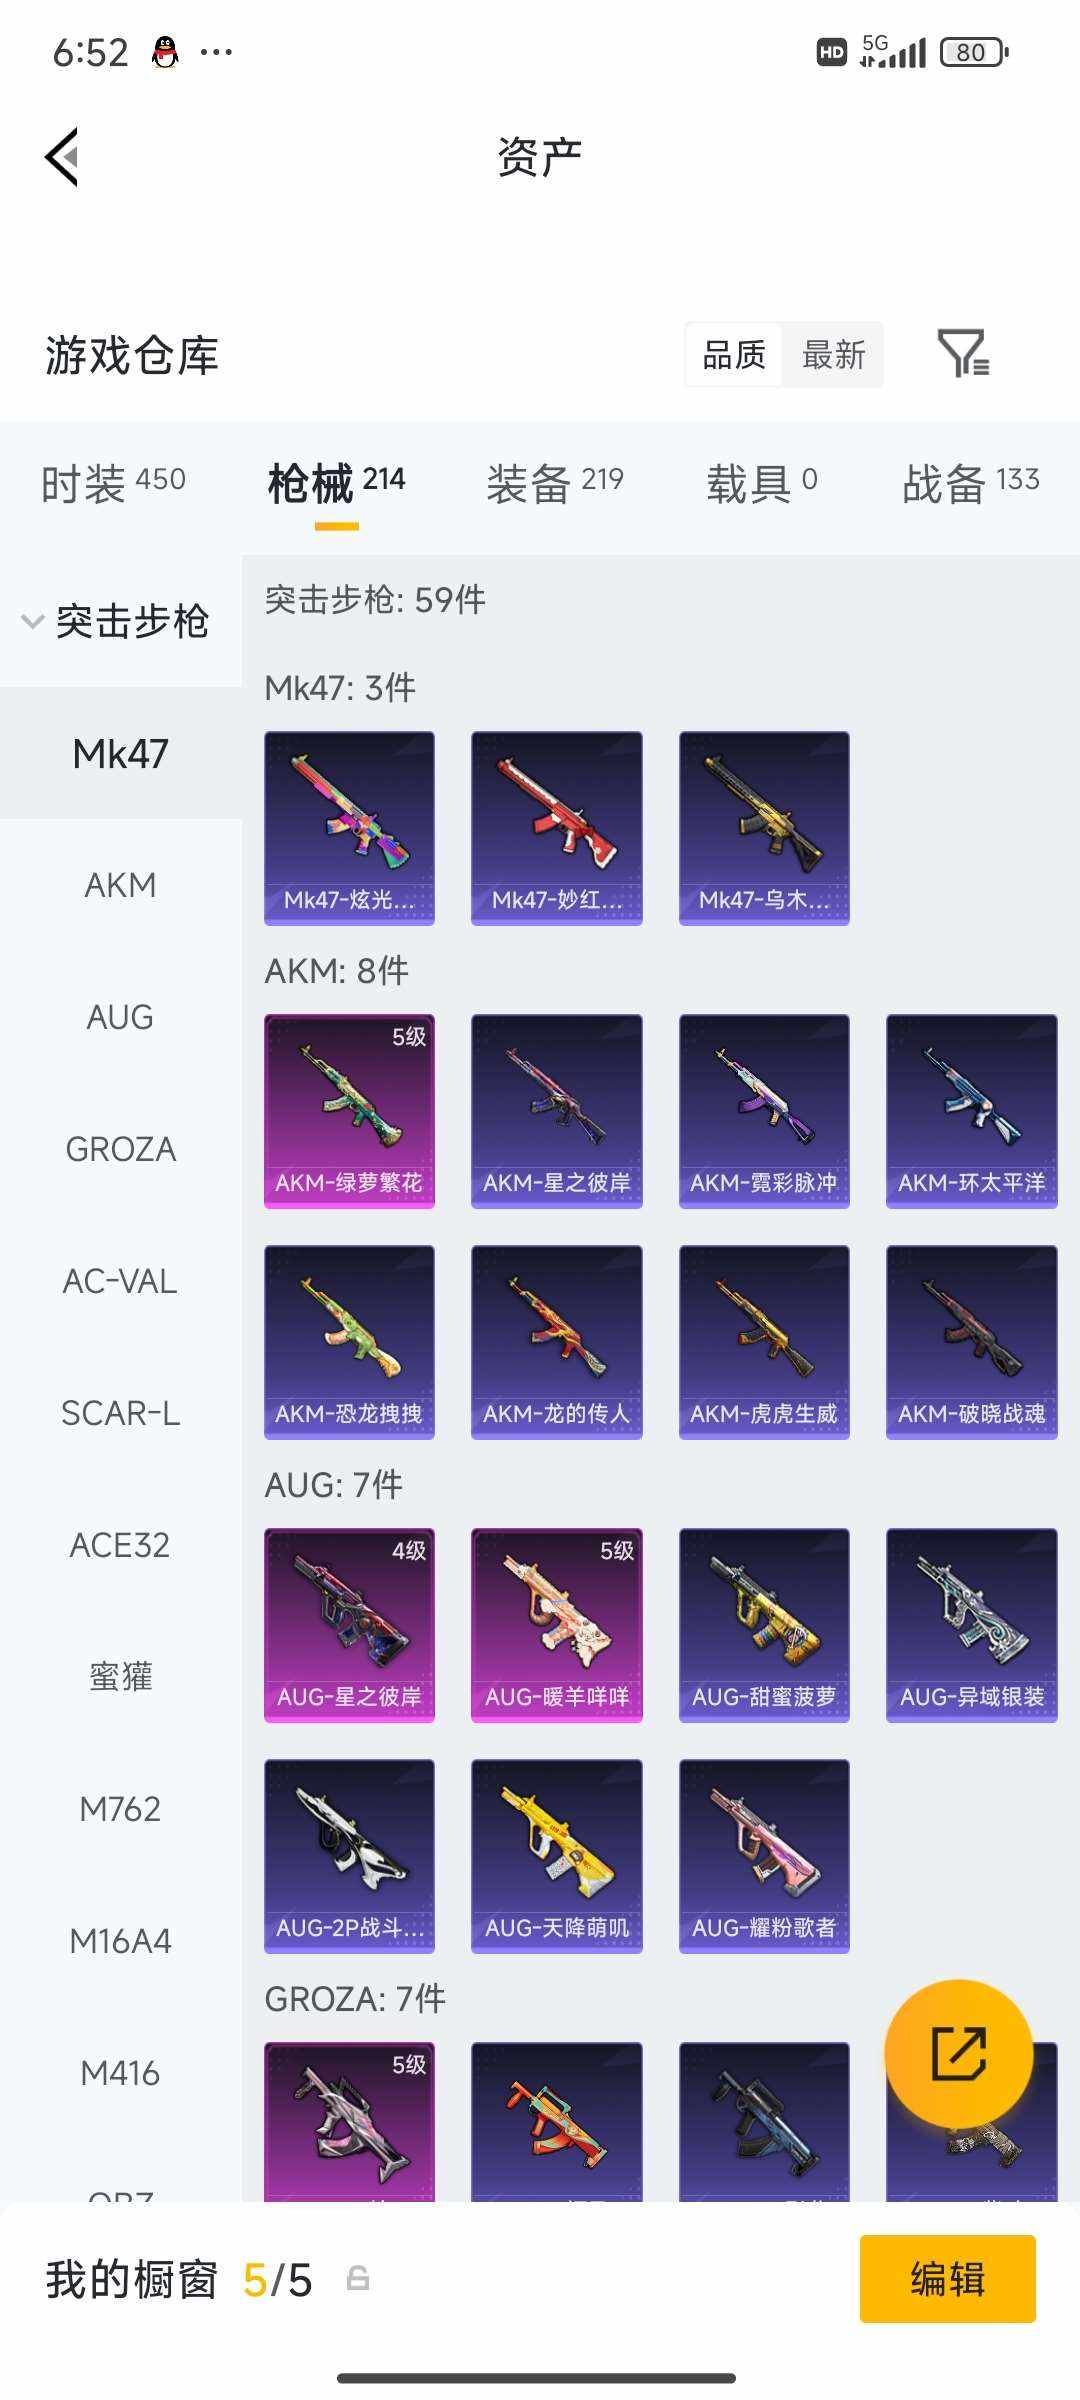
Task: Collapse the 突击步枪 category chevron
Action: pyautogui.click(x=33, y=621)
